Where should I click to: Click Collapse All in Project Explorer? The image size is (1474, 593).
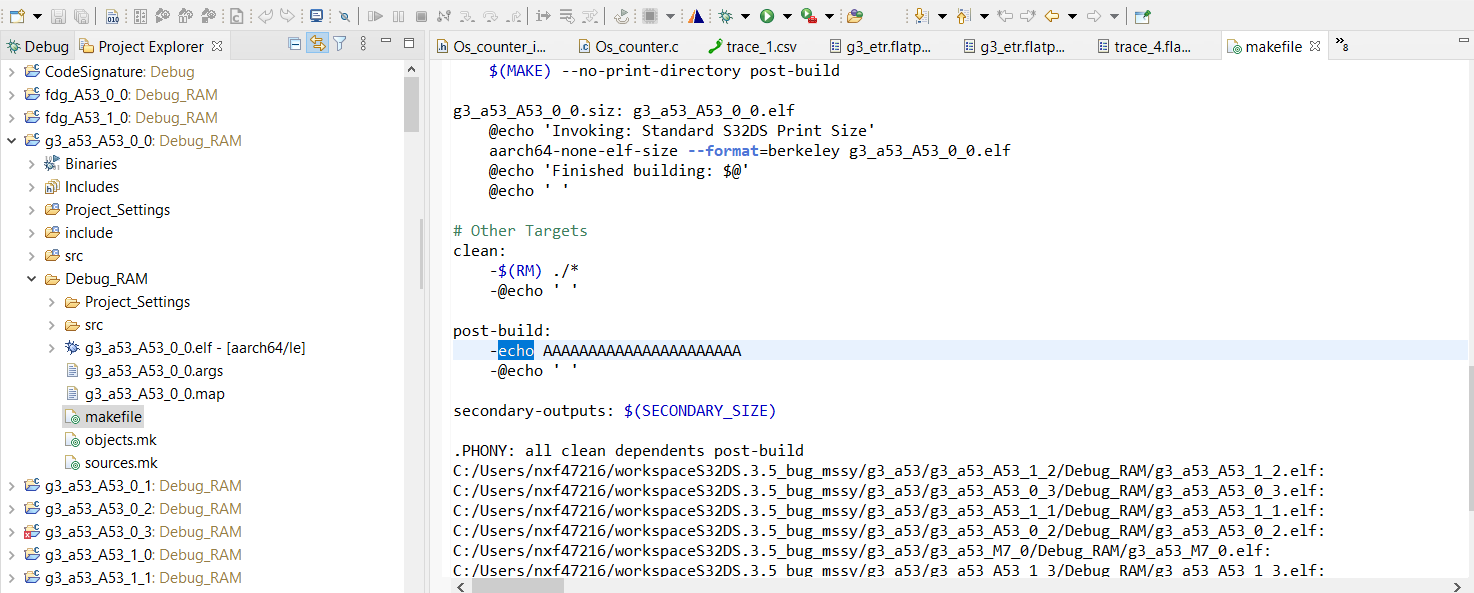pos(294,43)
